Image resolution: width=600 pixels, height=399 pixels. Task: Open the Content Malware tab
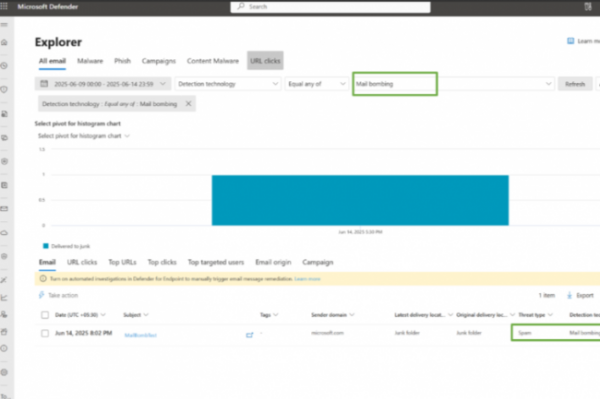pos(213,61)
